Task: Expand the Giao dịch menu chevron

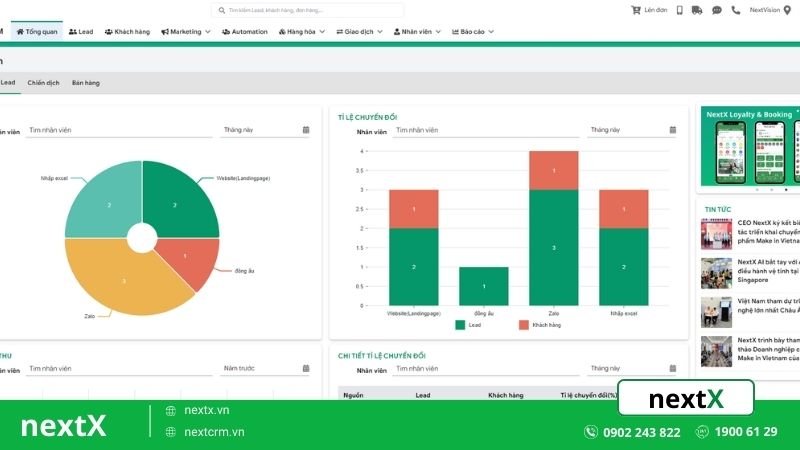Action: 380,32
